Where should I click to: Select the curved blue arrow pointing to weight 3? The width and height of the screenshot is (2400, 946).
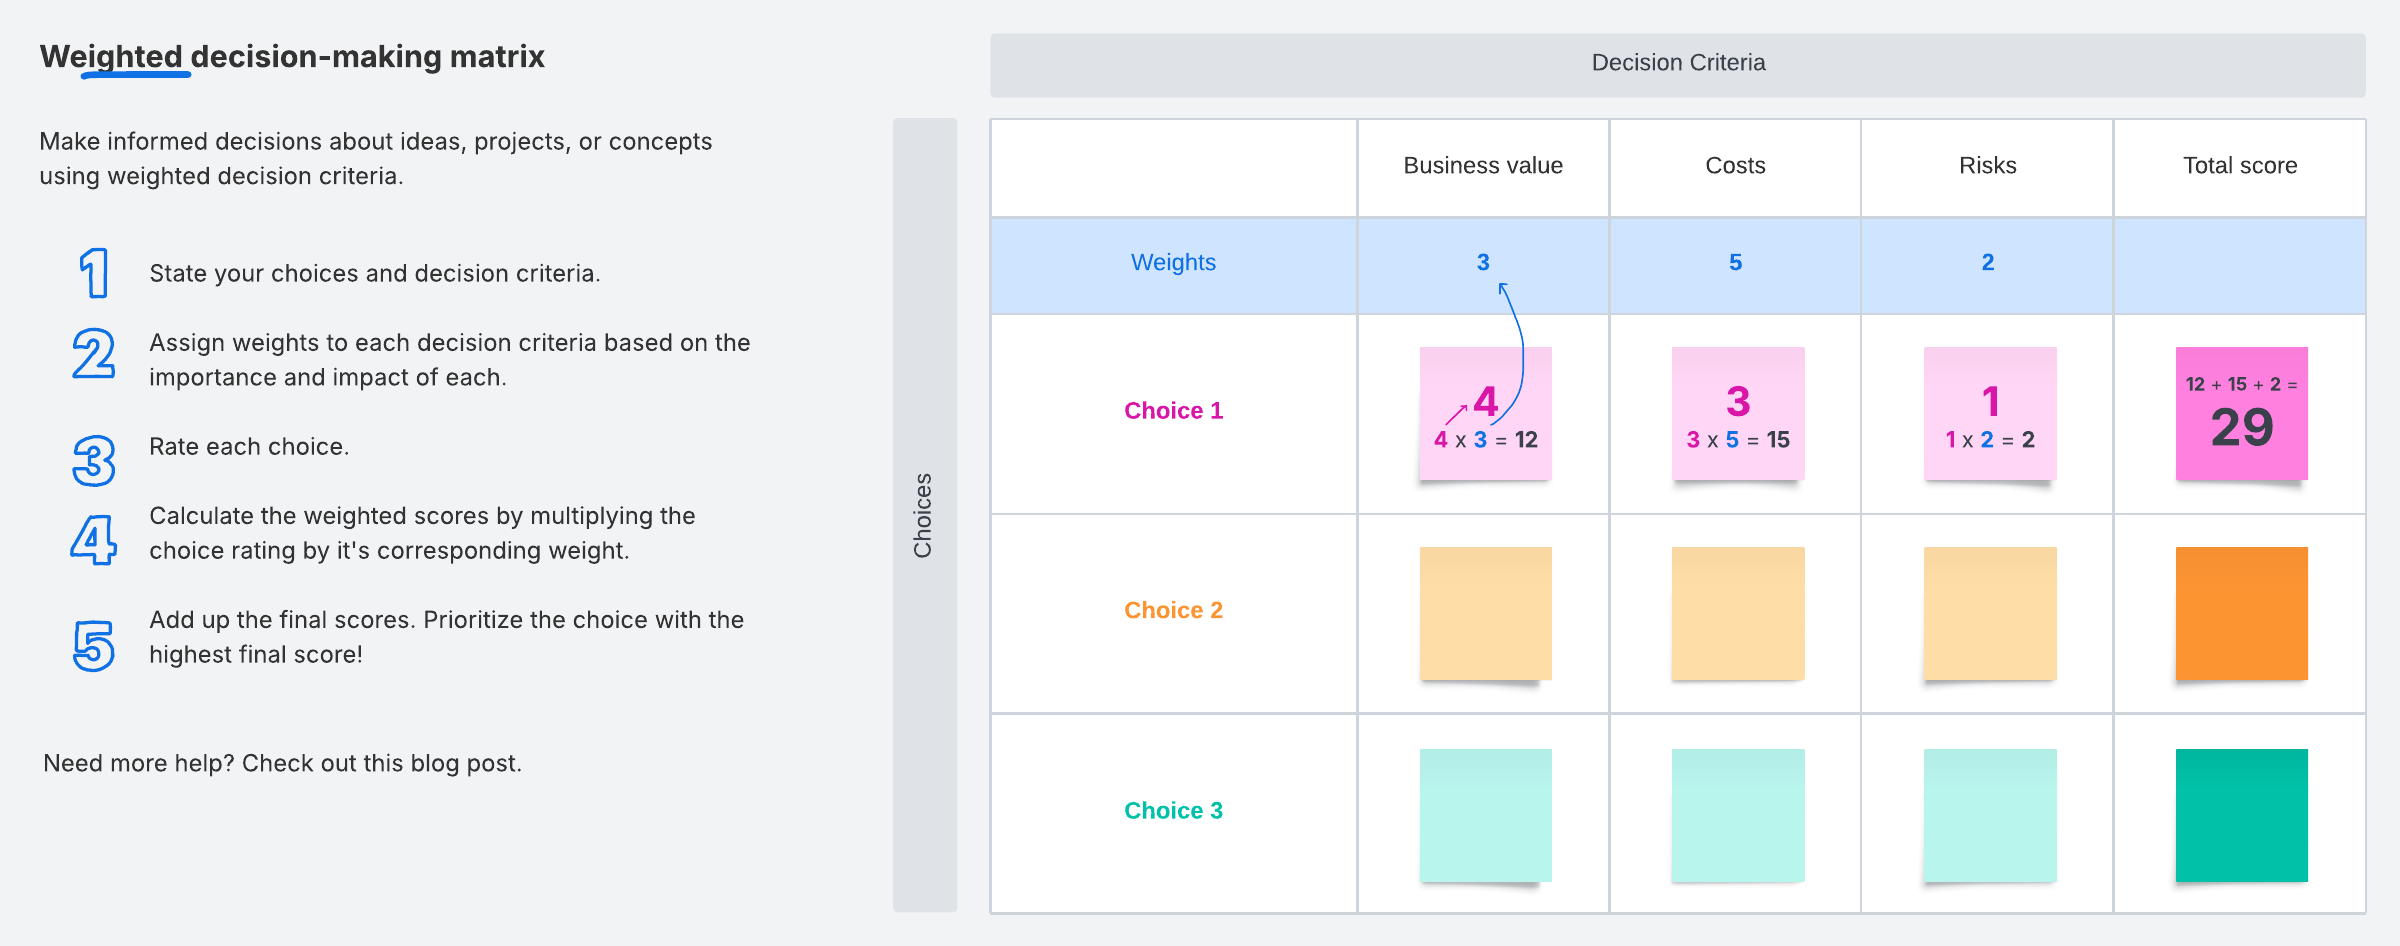pyautogui.click(x=1518, y=340)
